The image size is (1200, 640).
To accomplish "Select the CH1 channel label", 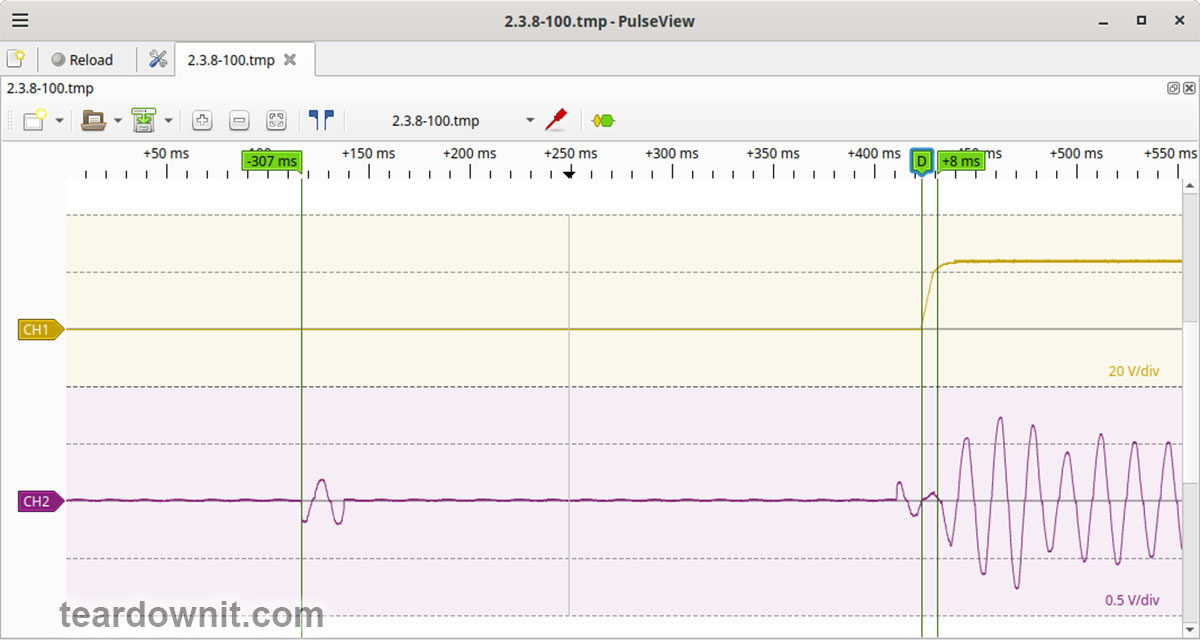I will tap(40, 329).
